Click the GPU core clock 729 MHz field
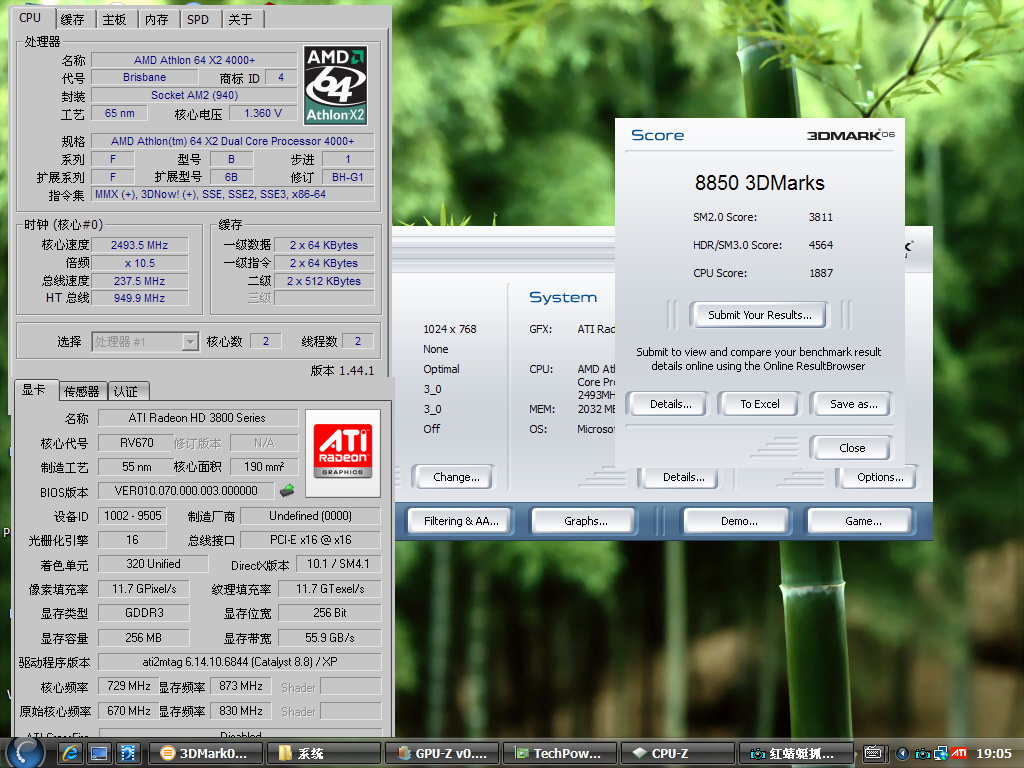Screen dimensions: 1024x768 click(129, 686)
